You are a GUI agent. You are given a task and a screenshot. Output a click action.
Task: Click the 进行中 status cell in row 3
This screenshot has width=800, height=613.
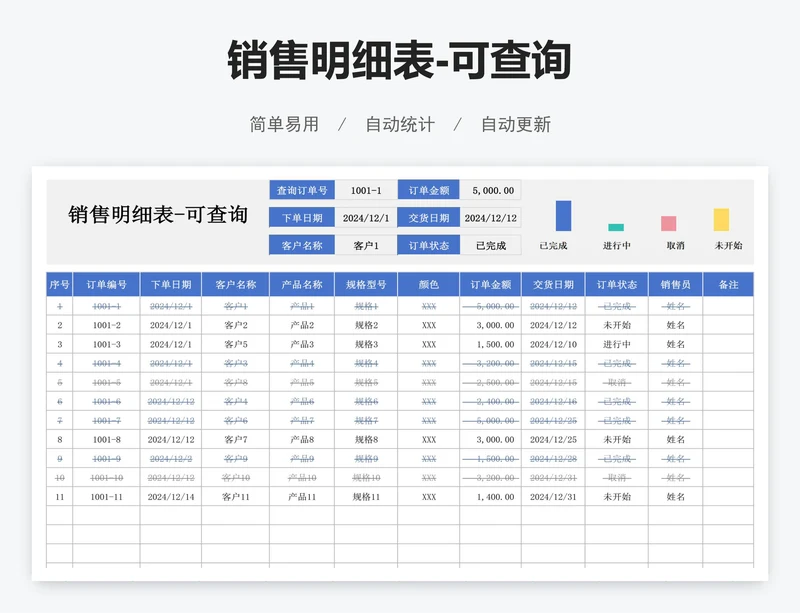pyautogui.click(x=617, y=345)
